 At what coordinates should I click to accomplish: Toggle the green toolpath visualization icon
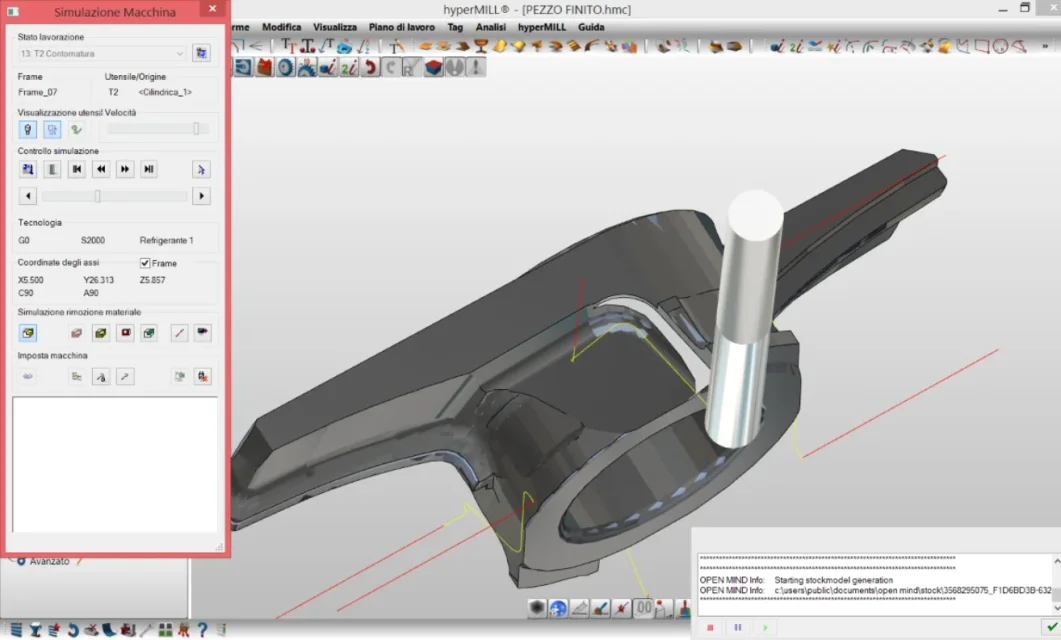coord(76,129)
